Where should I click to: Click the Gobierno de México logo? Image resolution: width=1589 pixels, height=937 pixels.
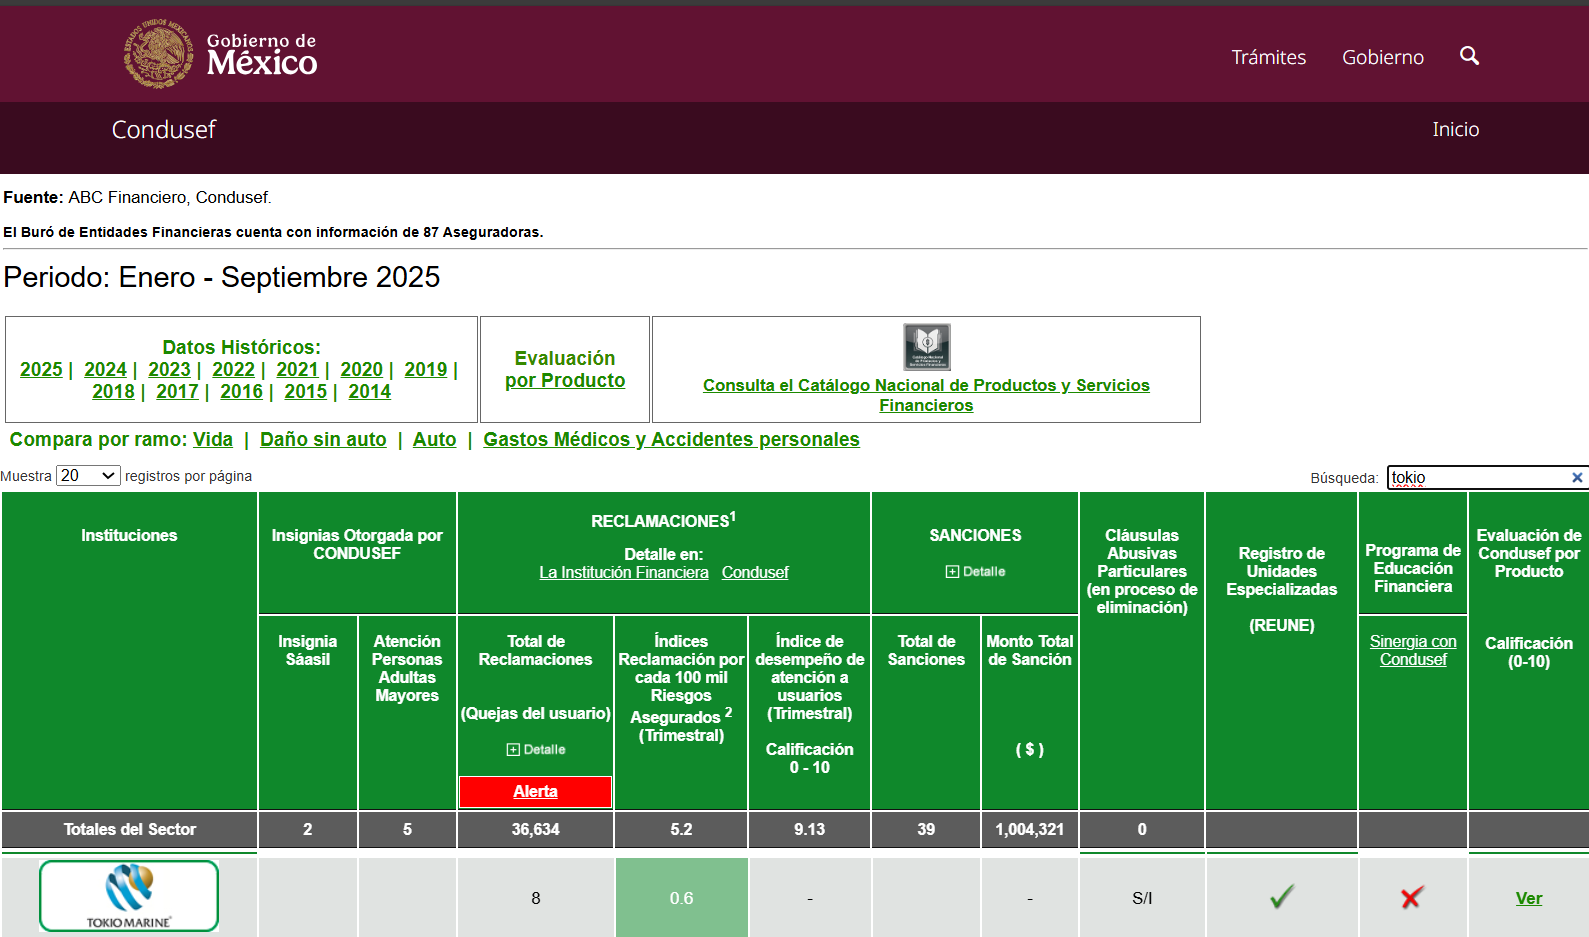(x=220, y=54)
